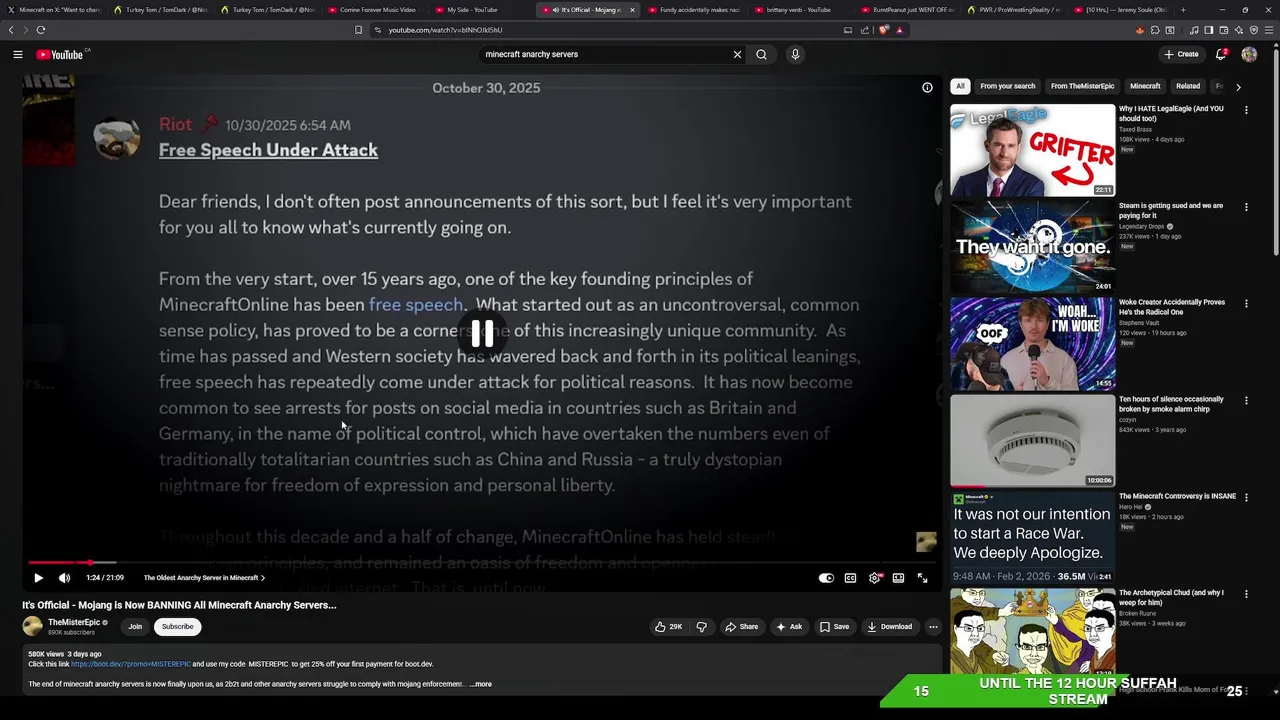Screen dimensions: 1280x720
Task: Mute the video volume
Action: (64, 578)
